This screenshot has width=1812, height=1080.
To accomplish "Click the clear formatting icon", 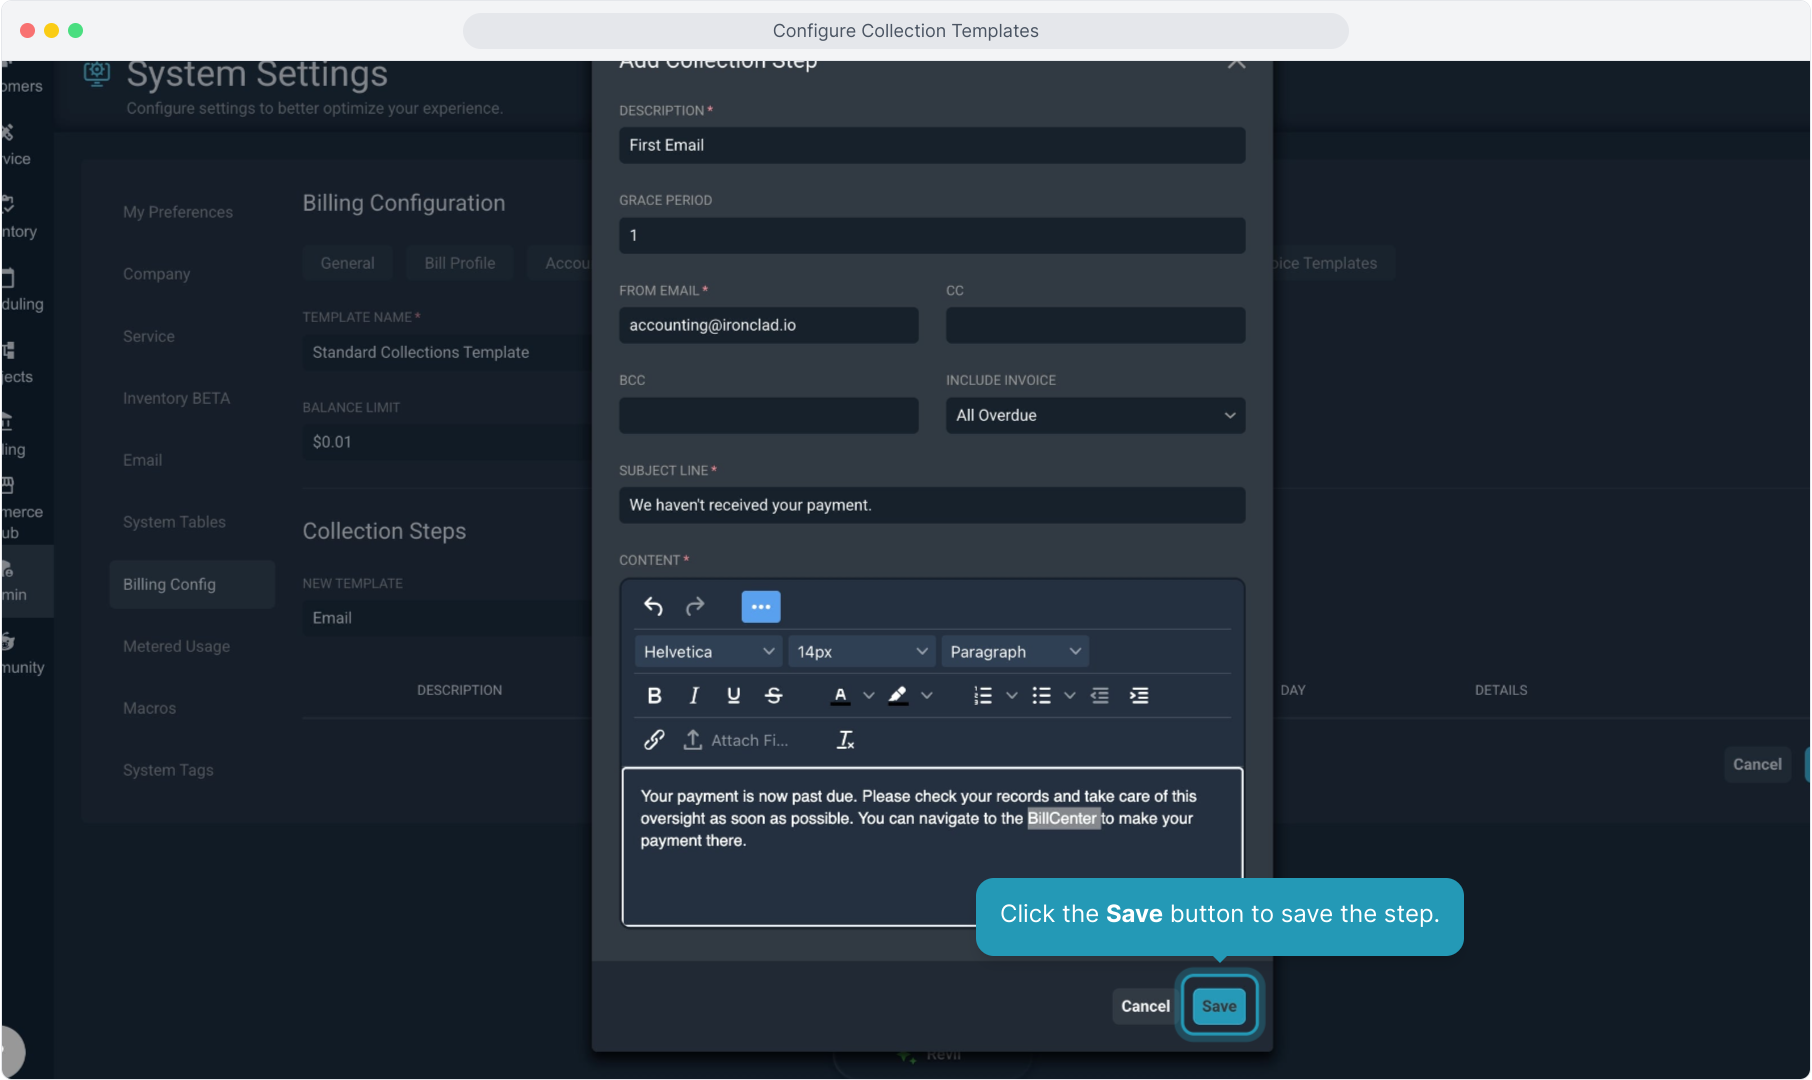I will click(x=845, y=740).
